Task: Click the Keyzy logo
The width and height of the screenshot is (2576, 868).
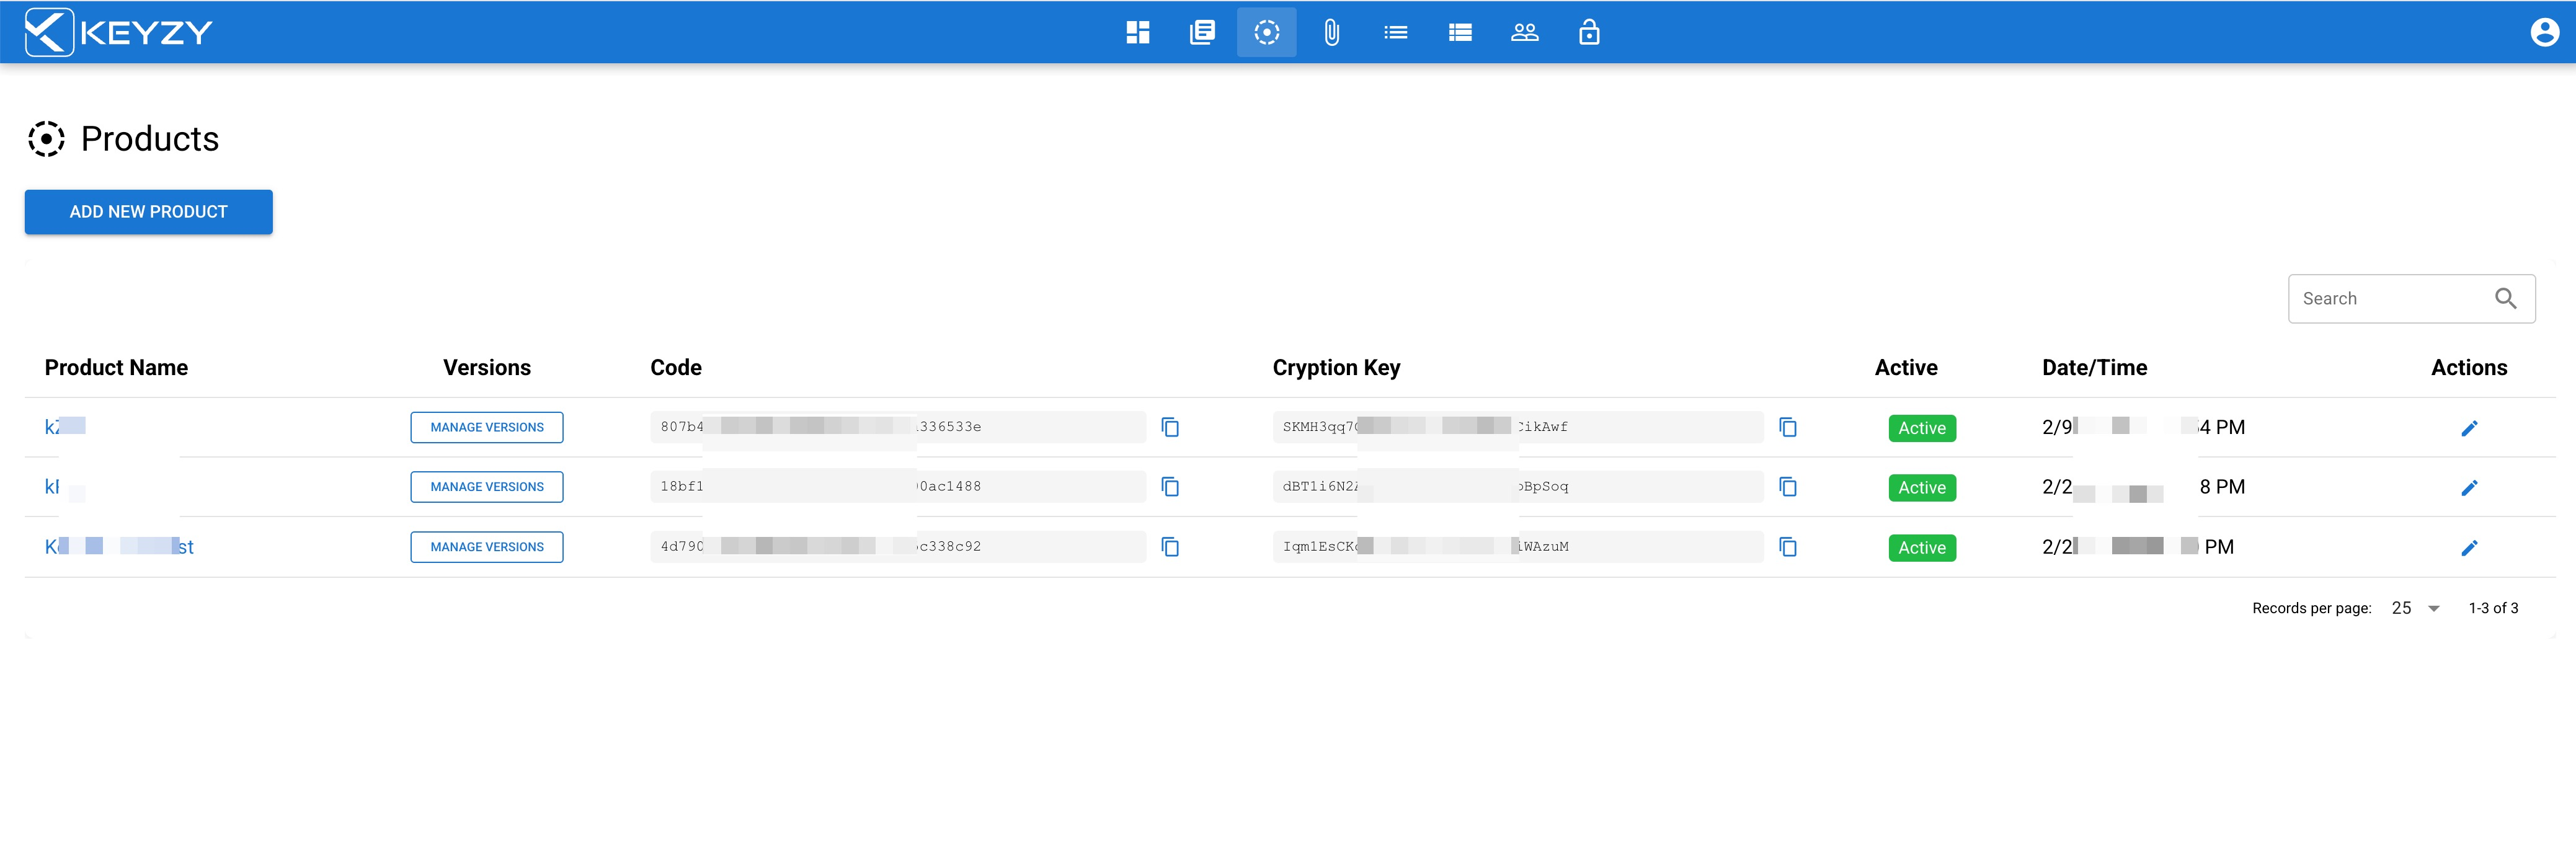Action: 118,33
